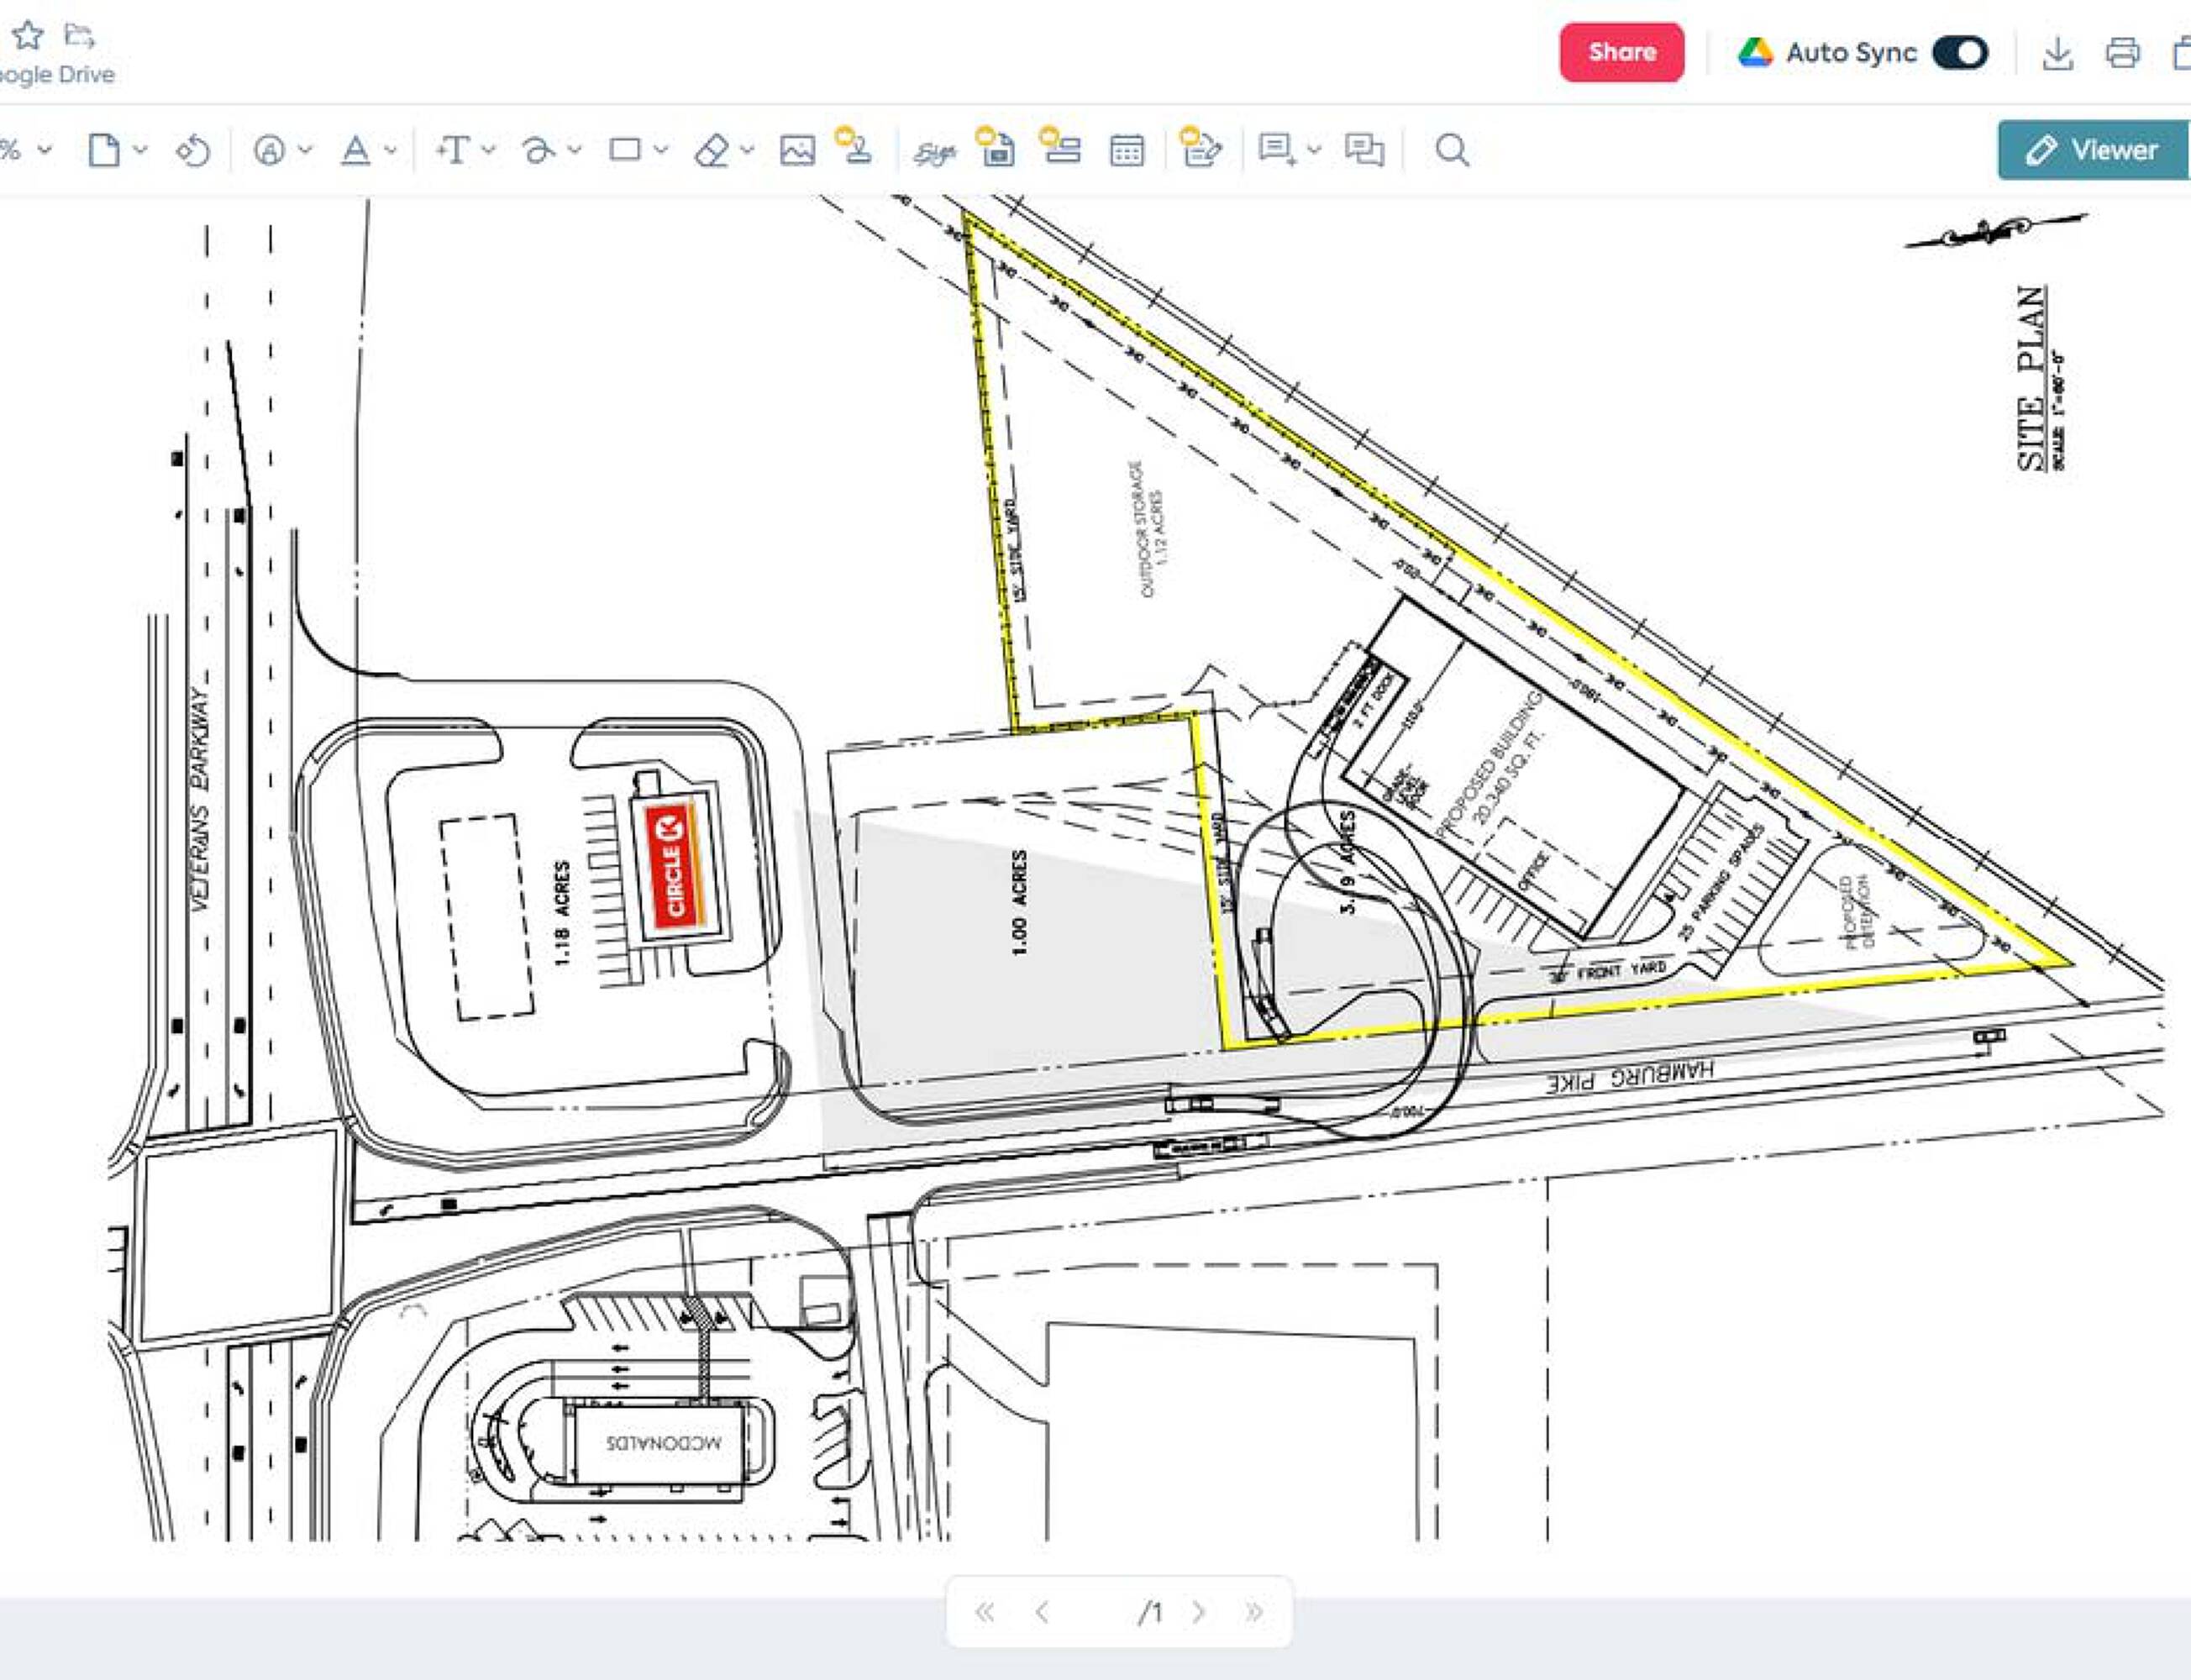Print the document
The height and width of the screenshot is (1680, 2191).
2122,53
